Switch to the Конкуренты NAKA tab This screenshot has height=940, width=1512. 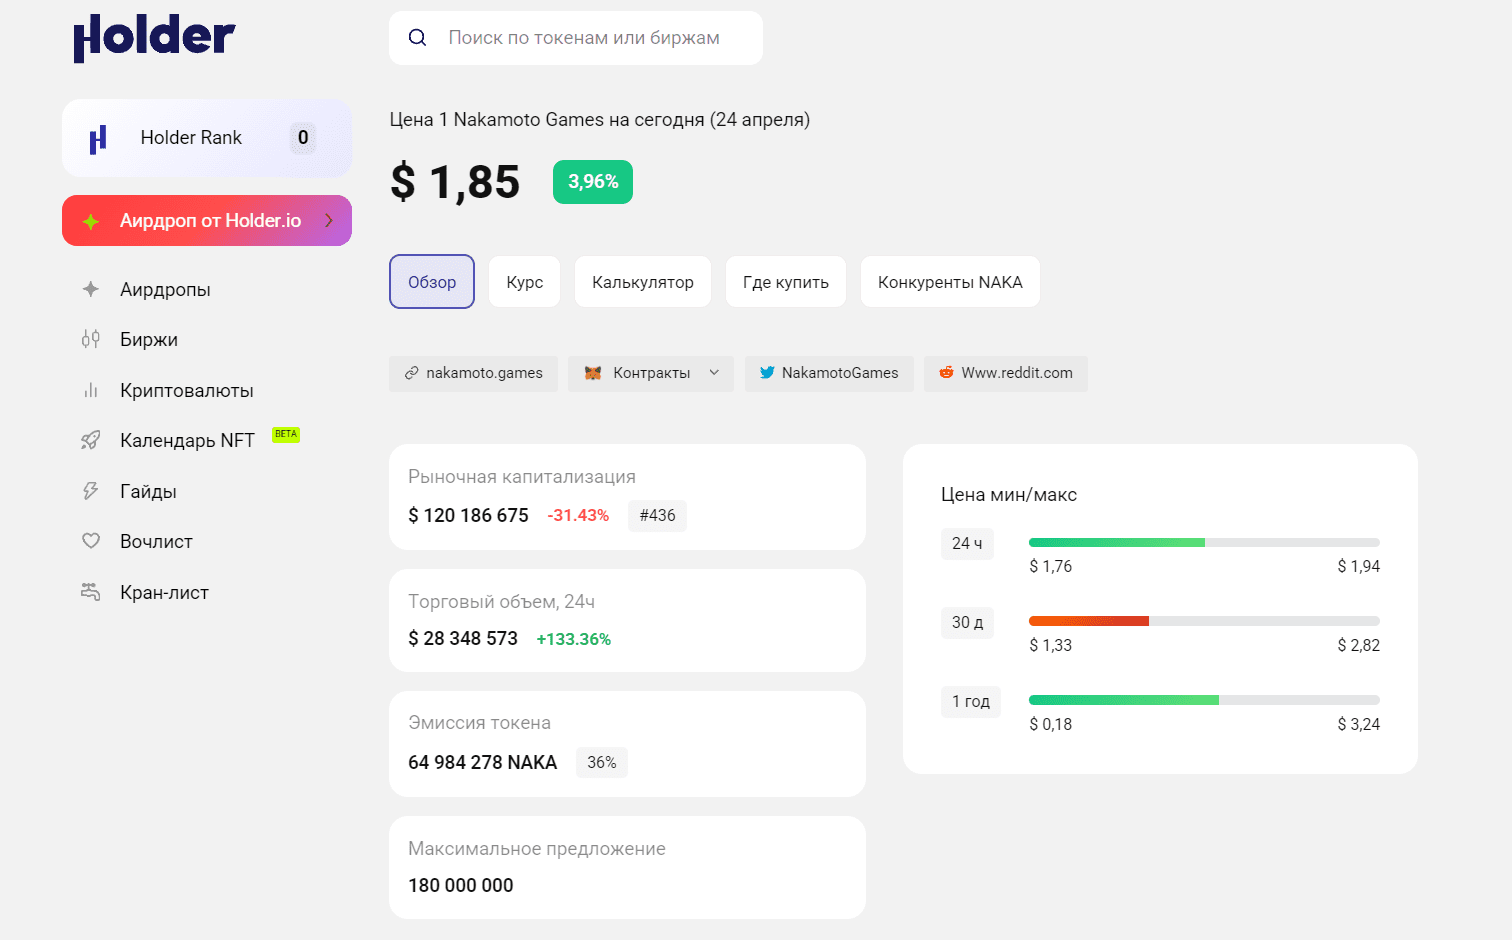950,282
